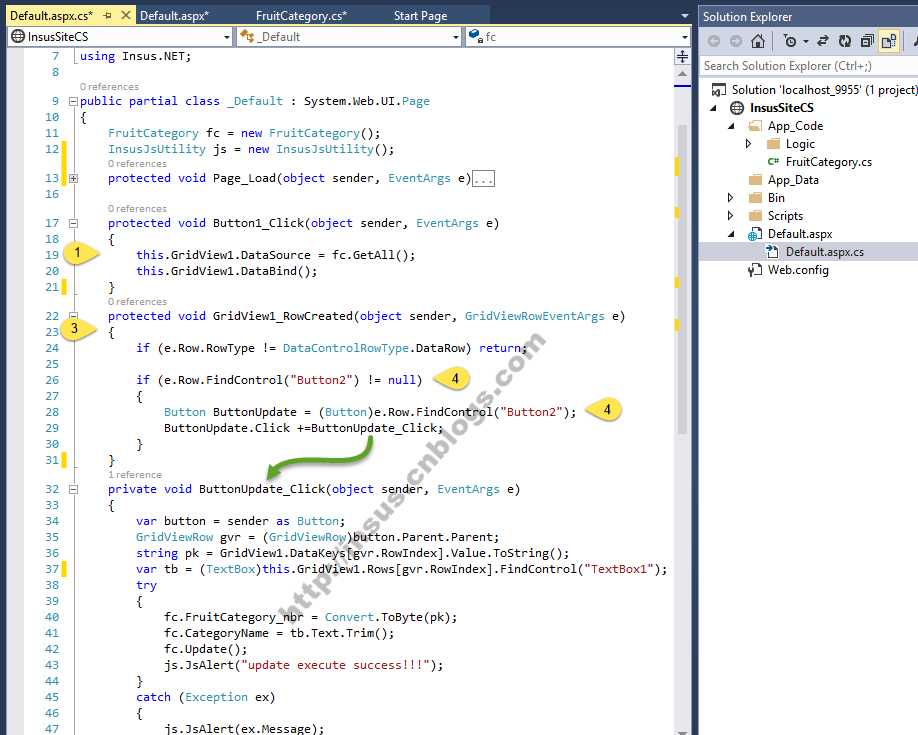Select the FruitCategory.cs file in Solution Explorer
918x735 pixels.
tap(828, 162)
